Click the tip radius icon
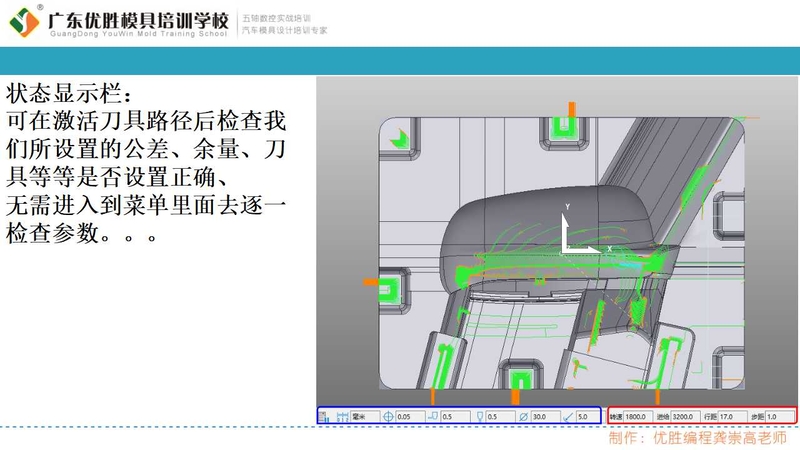The width and height of the screenshot is (800, 450). click(x=568, y=417)
